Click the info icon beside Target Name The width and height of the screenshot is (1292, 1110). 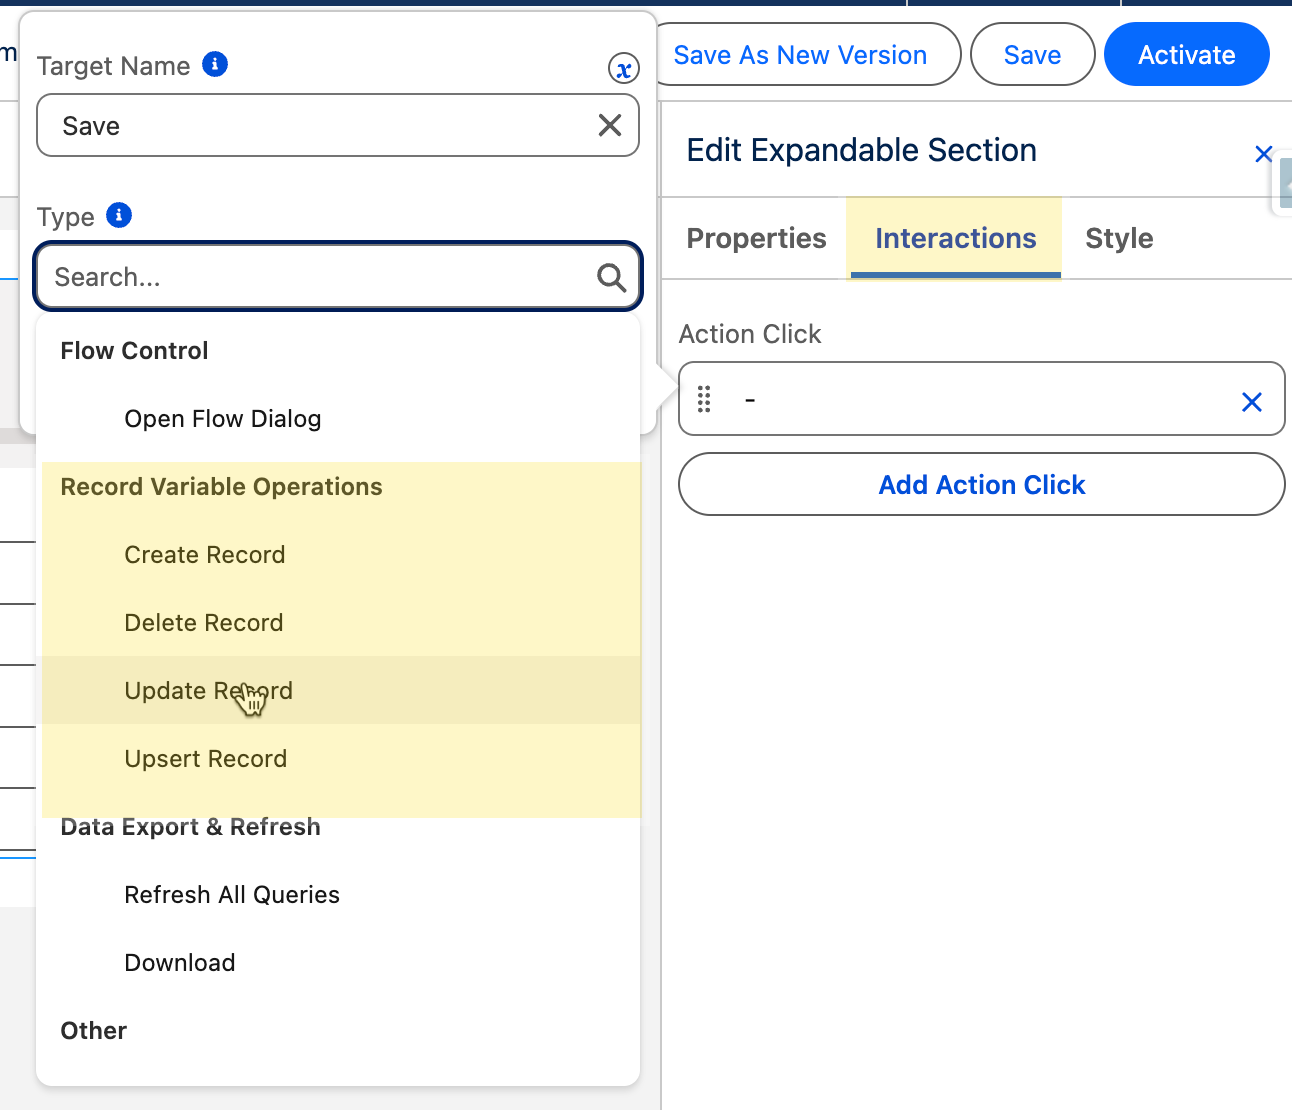(x=215, y=65)
